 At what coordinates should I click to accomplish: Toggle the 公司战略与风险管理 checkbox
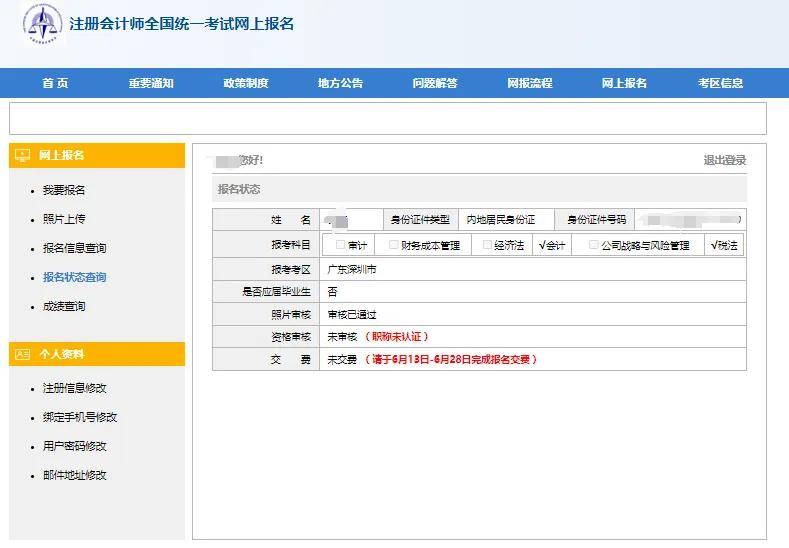[x=594, y=245]
